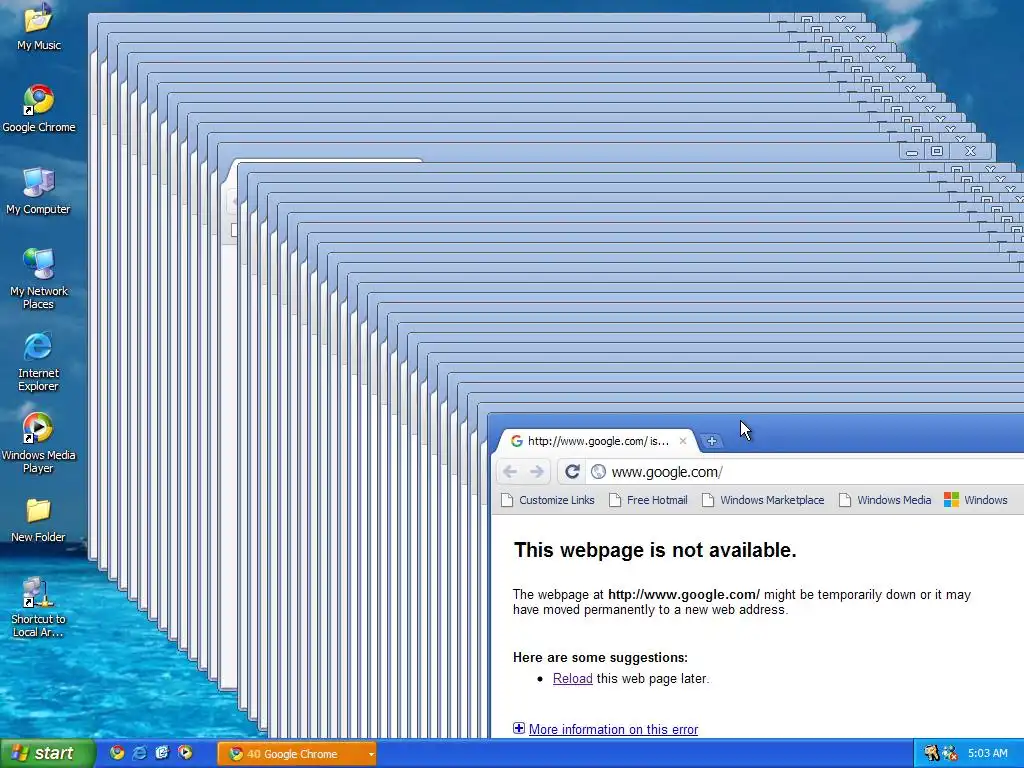This screenshot has width=1024, height=768.
Task: Open Windows Media Player desktop shortcut
Action: [x=39, y=443]
